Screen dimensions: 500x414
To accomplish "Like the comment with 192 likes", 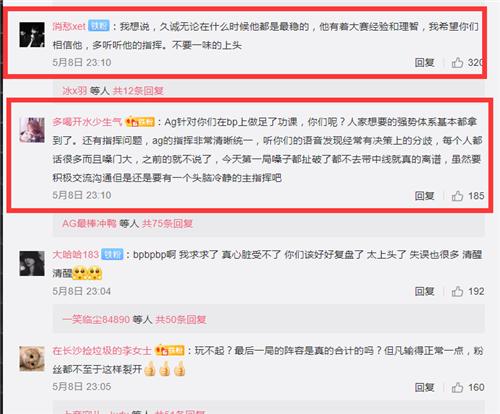I will (457, 291).
